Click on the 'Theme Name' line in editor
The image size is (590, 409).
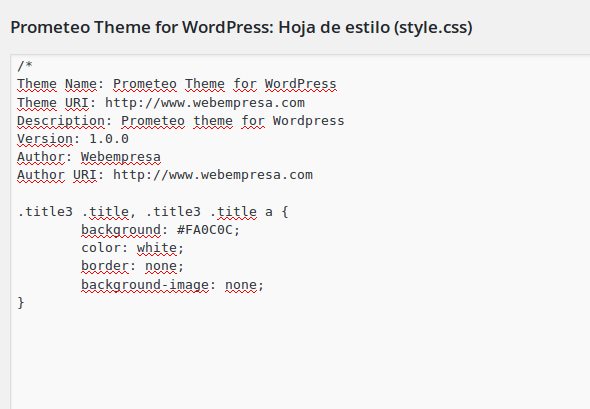point(177,84)
